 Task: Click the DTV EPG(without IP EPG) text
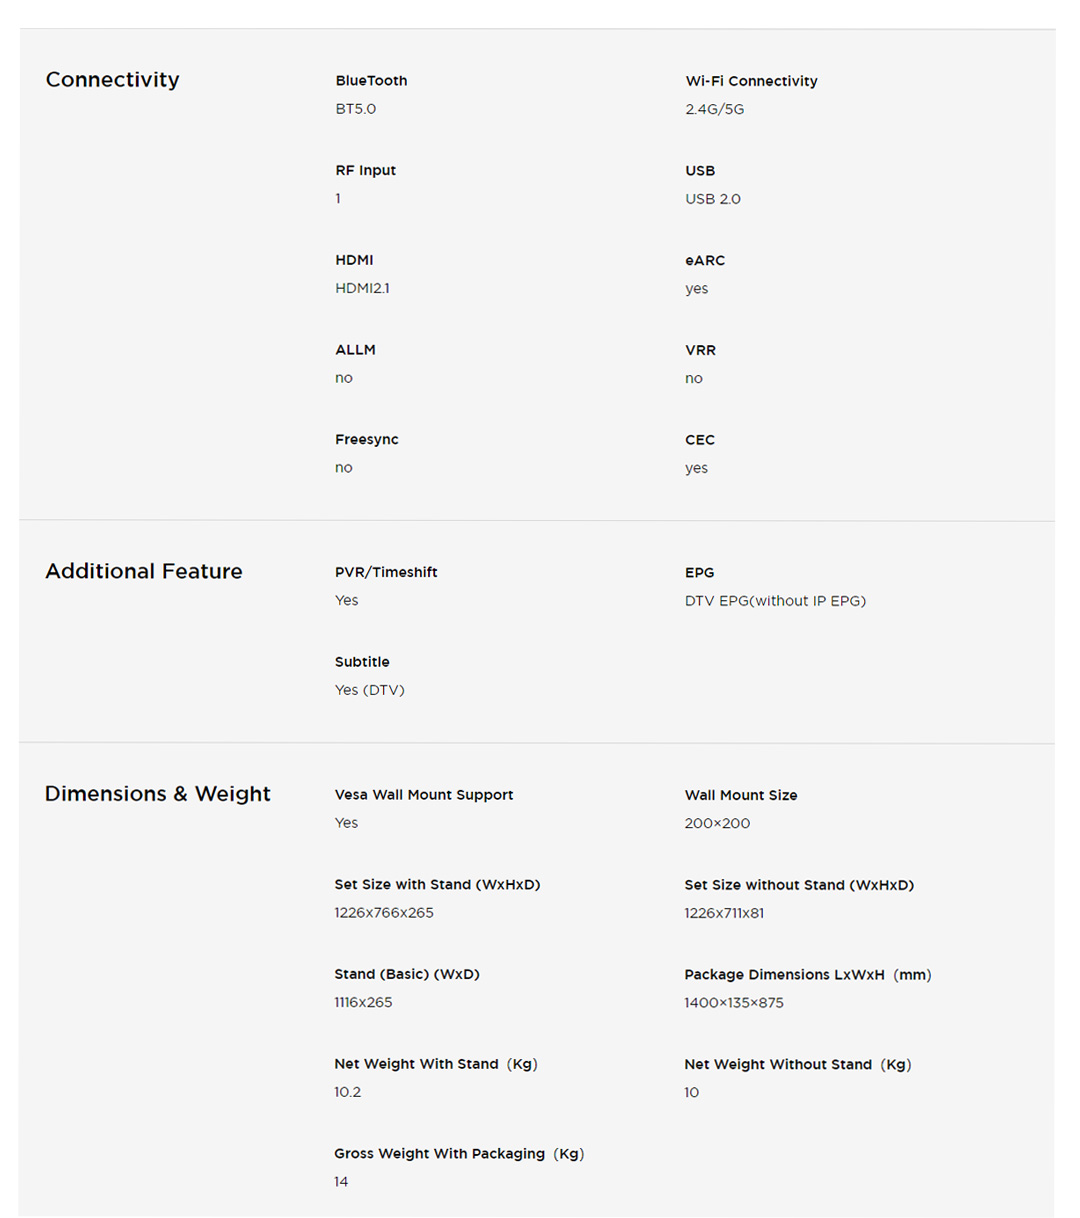tap(775, 601)
